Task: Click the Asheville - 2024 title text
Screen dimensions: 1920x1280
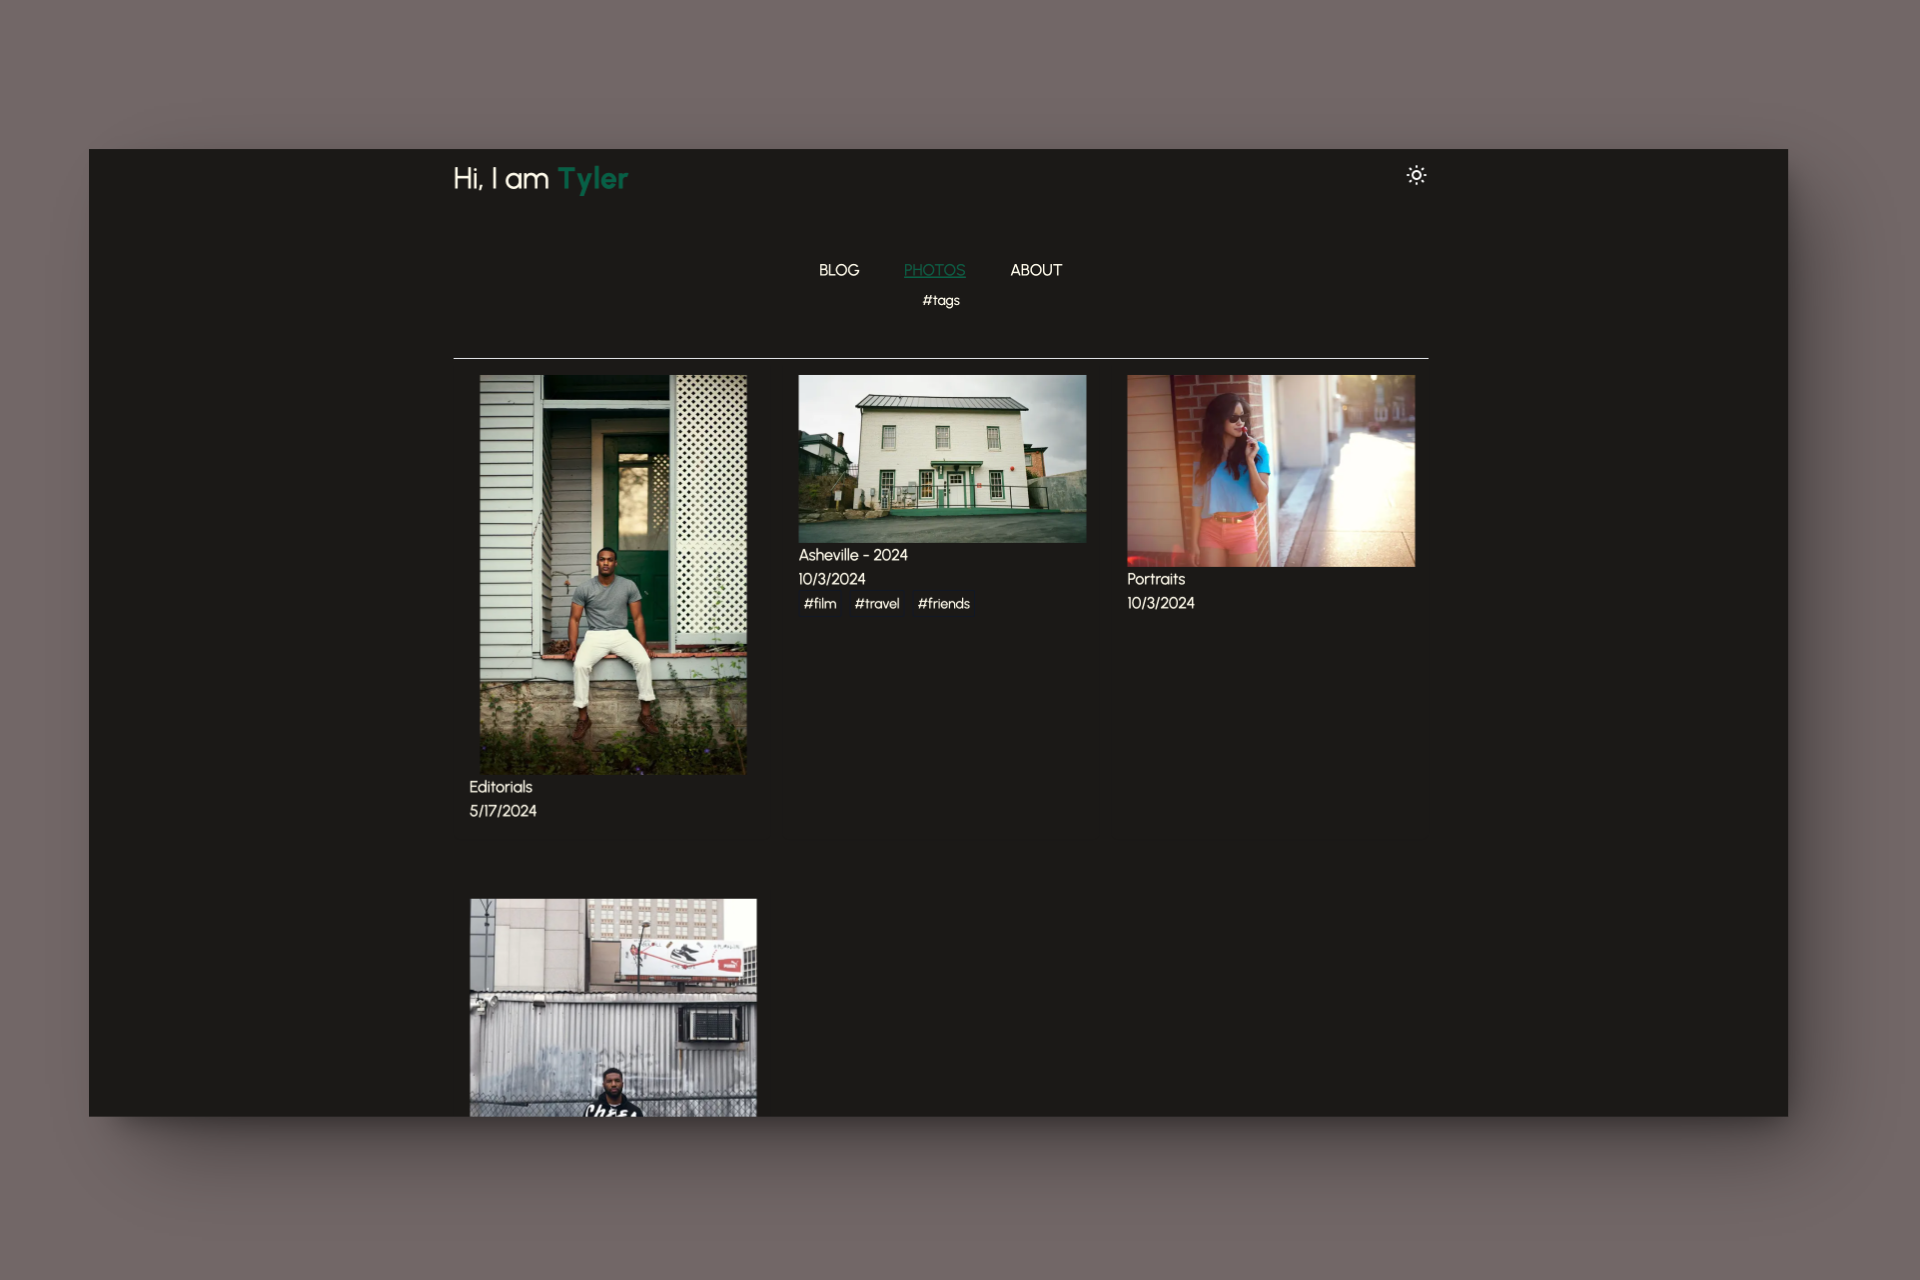Action: click(x=852, y=555)
